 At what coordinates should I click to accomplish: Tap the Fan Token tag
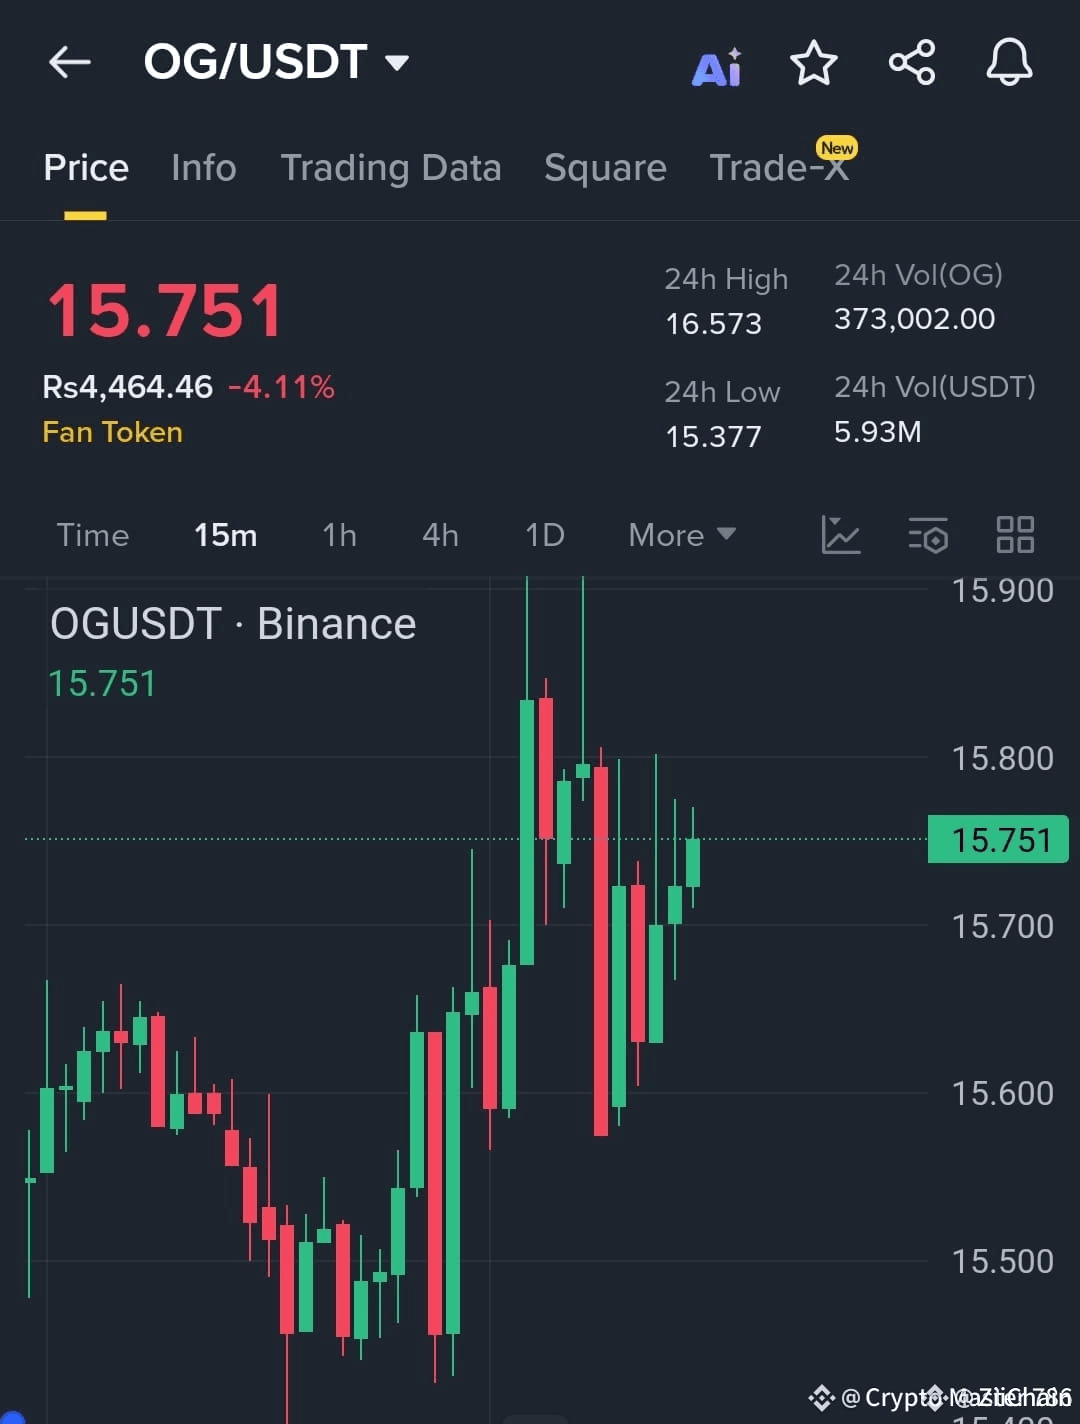[x=113, y=432]
